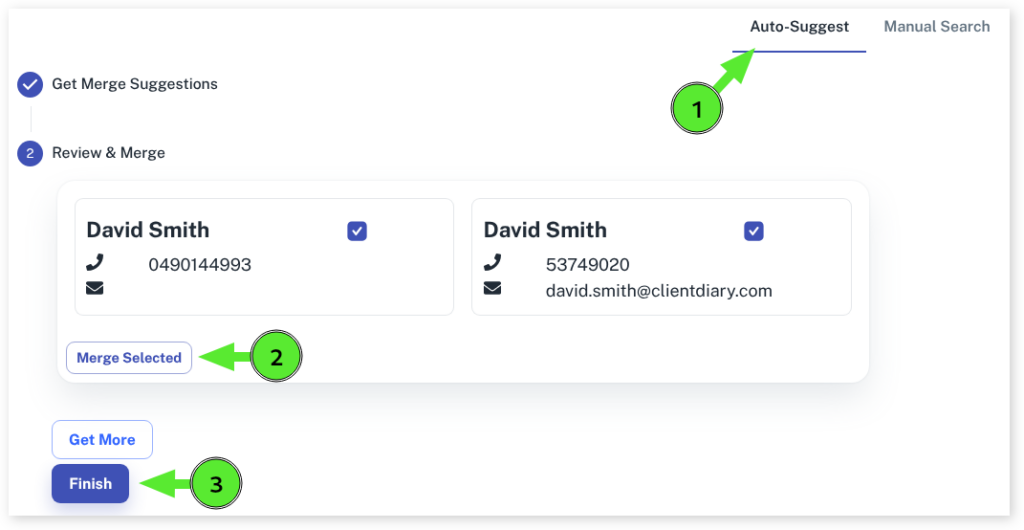This screenshot has height=530, width=1024.
Task: Open the Manual Search tab
Action: (936, 27)
